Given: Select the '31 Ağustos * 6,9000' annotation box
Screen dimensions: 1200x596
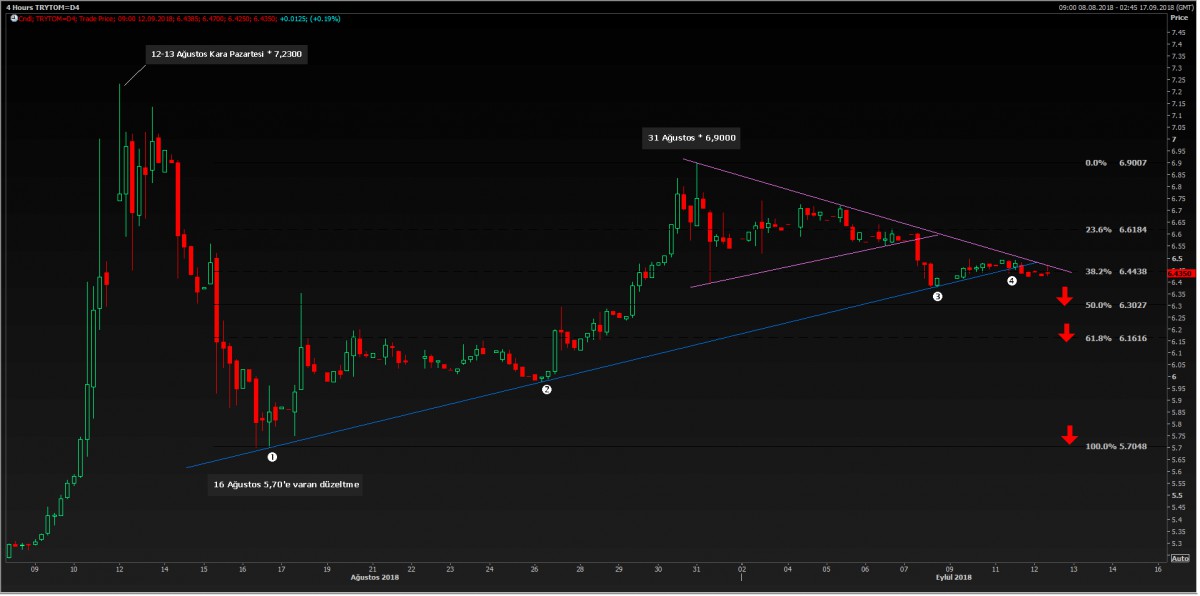Looking at the screenshot, I should tap(692, 139).
